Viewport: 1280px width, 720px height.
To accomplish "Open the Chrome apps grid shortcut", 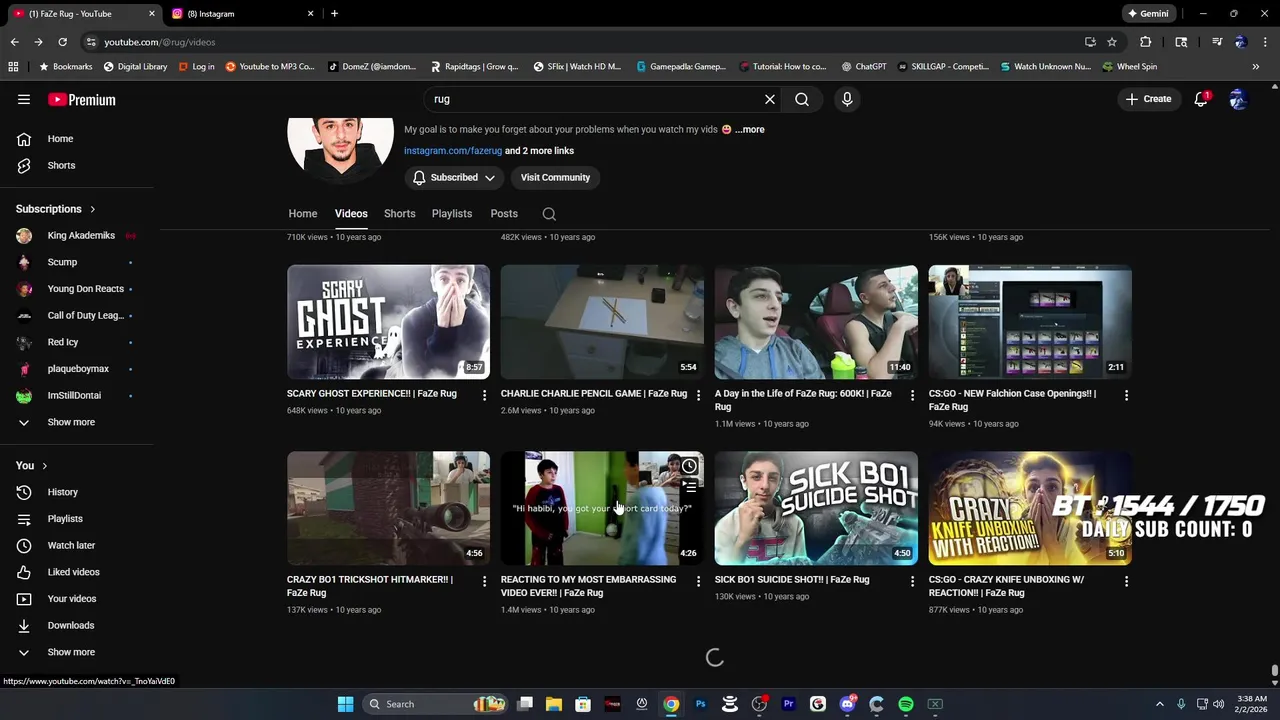I will (x=13, y=67).
